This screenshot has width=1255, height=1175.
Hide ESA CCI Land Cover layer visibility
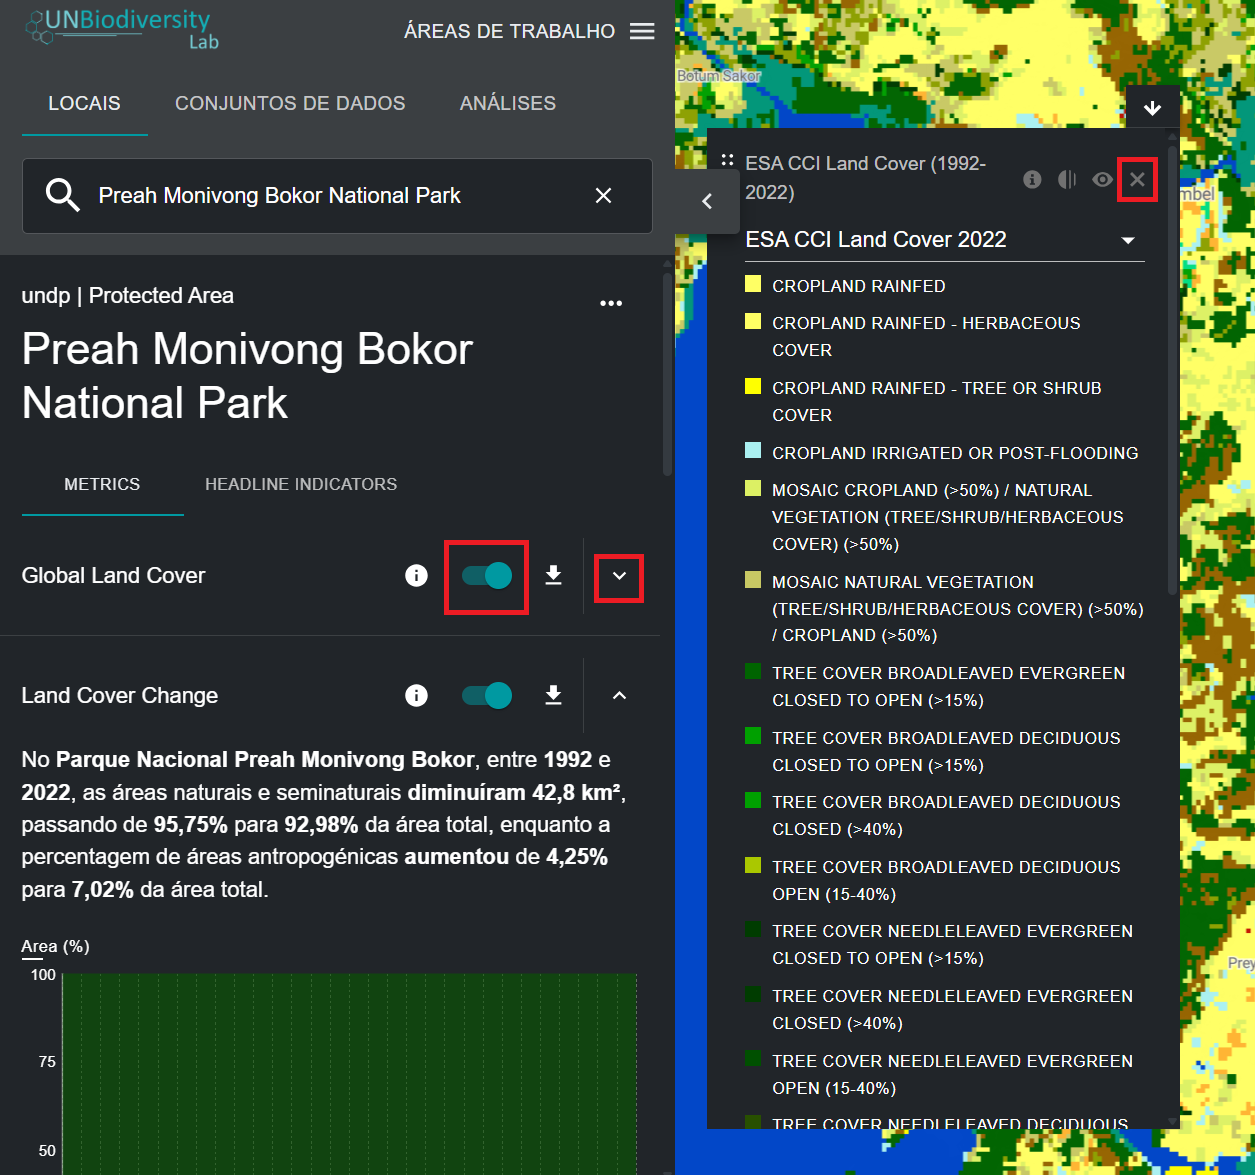pyautogui.click(x=1102, y=180)
